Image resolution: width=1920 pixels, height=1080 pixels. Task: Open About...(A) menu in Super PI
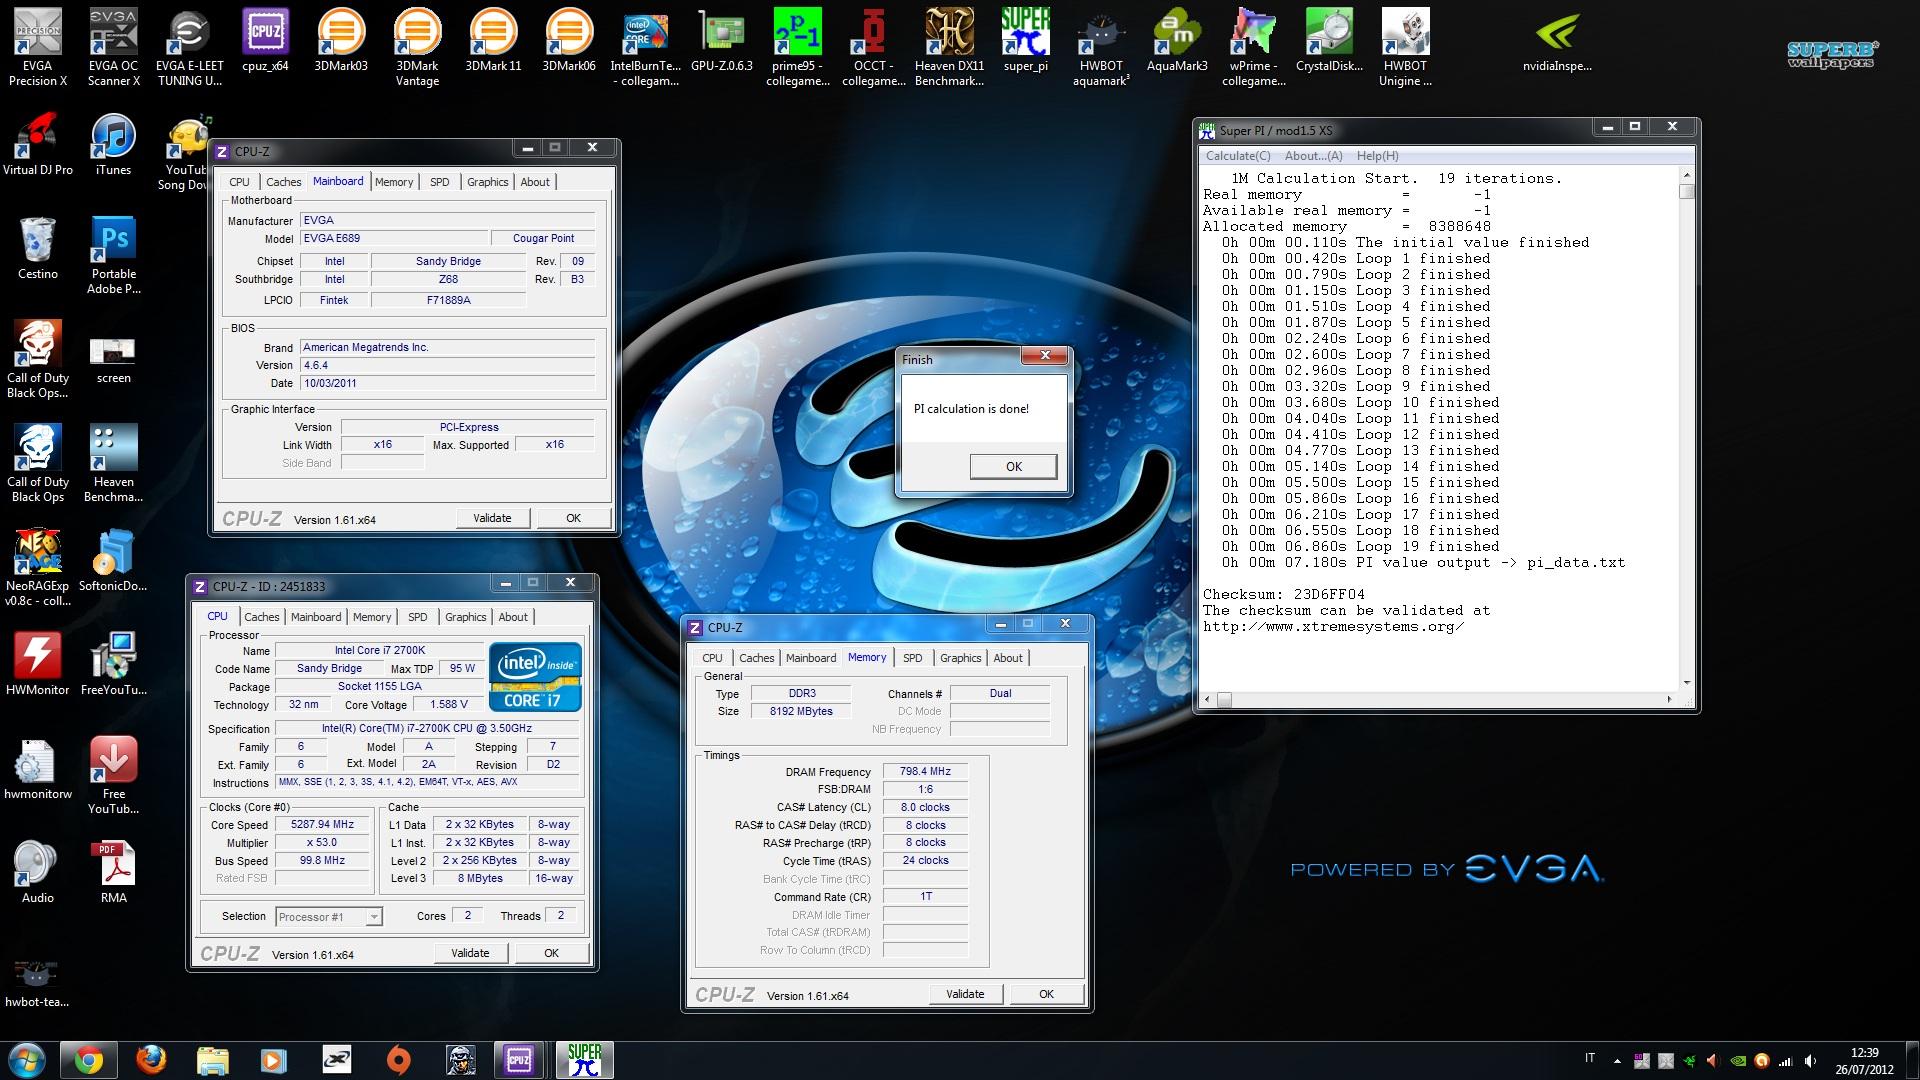[x=1314, y=156]
